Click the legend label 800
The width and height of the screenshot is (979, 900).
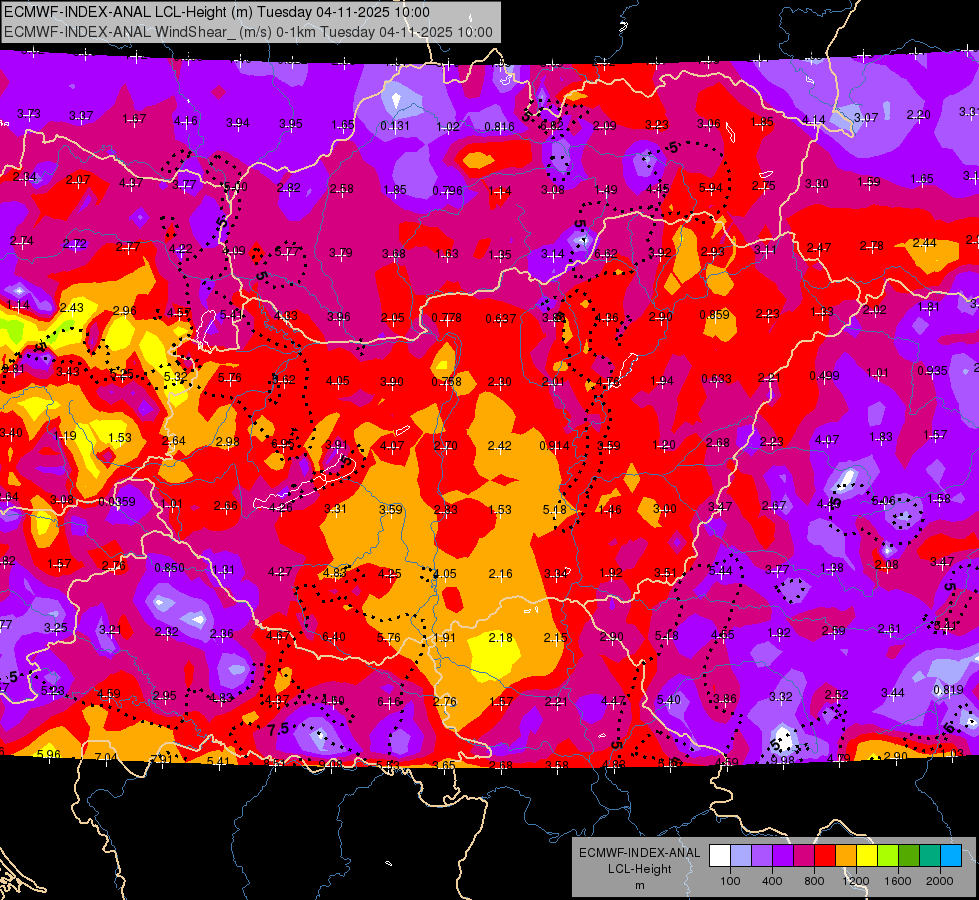814,881
